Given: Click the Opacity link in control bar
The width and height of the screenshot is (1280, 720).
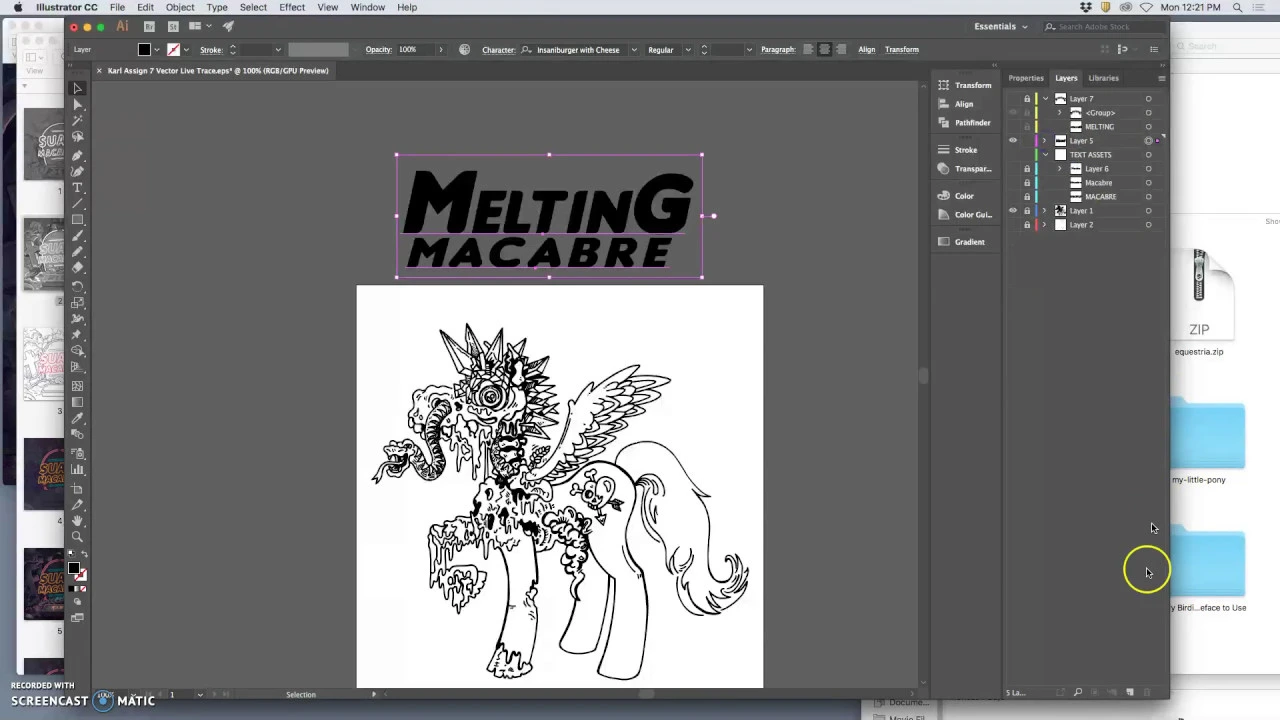Looking at the screenshot, I should tap(378, 49).
